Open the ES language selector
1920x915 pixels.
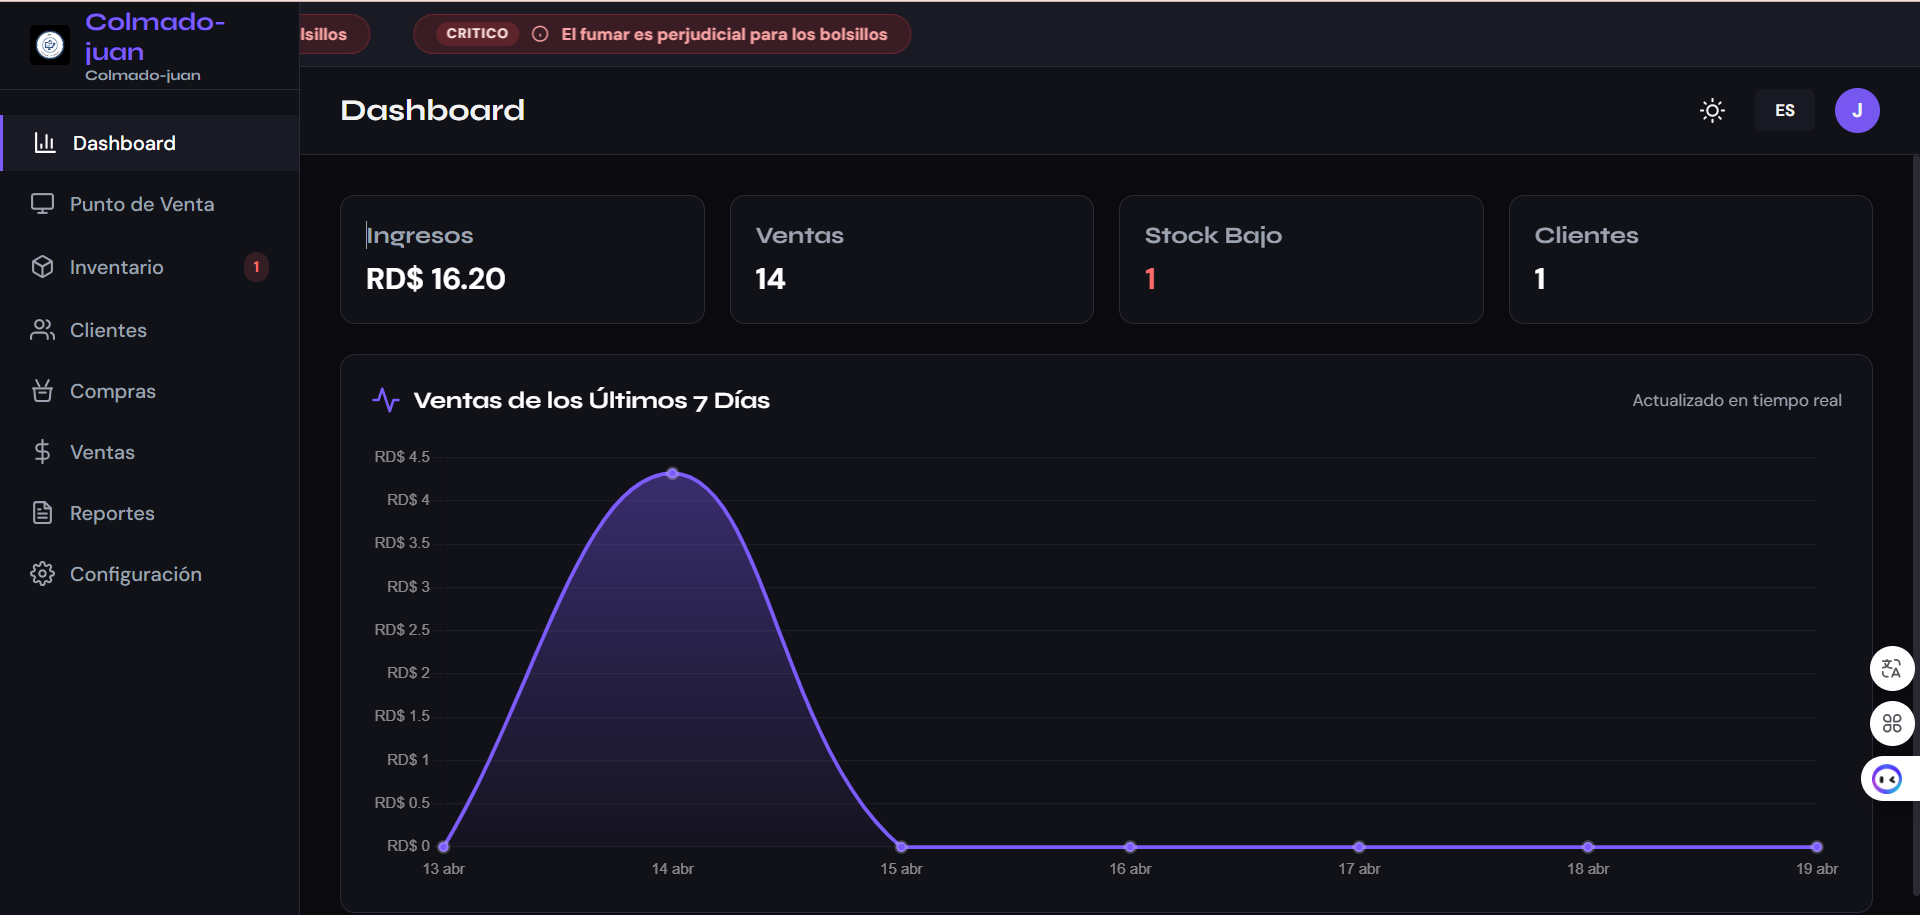tap(1784, 110)
